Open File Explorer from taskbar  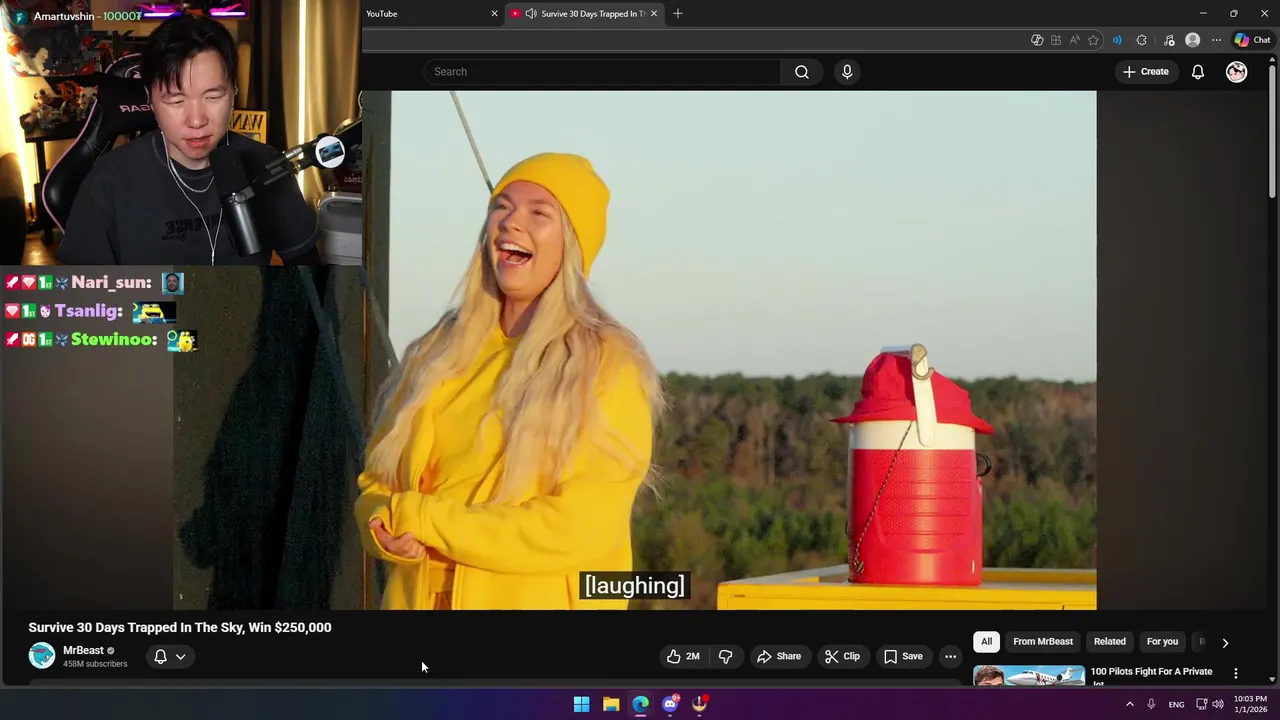click(611, 704)
